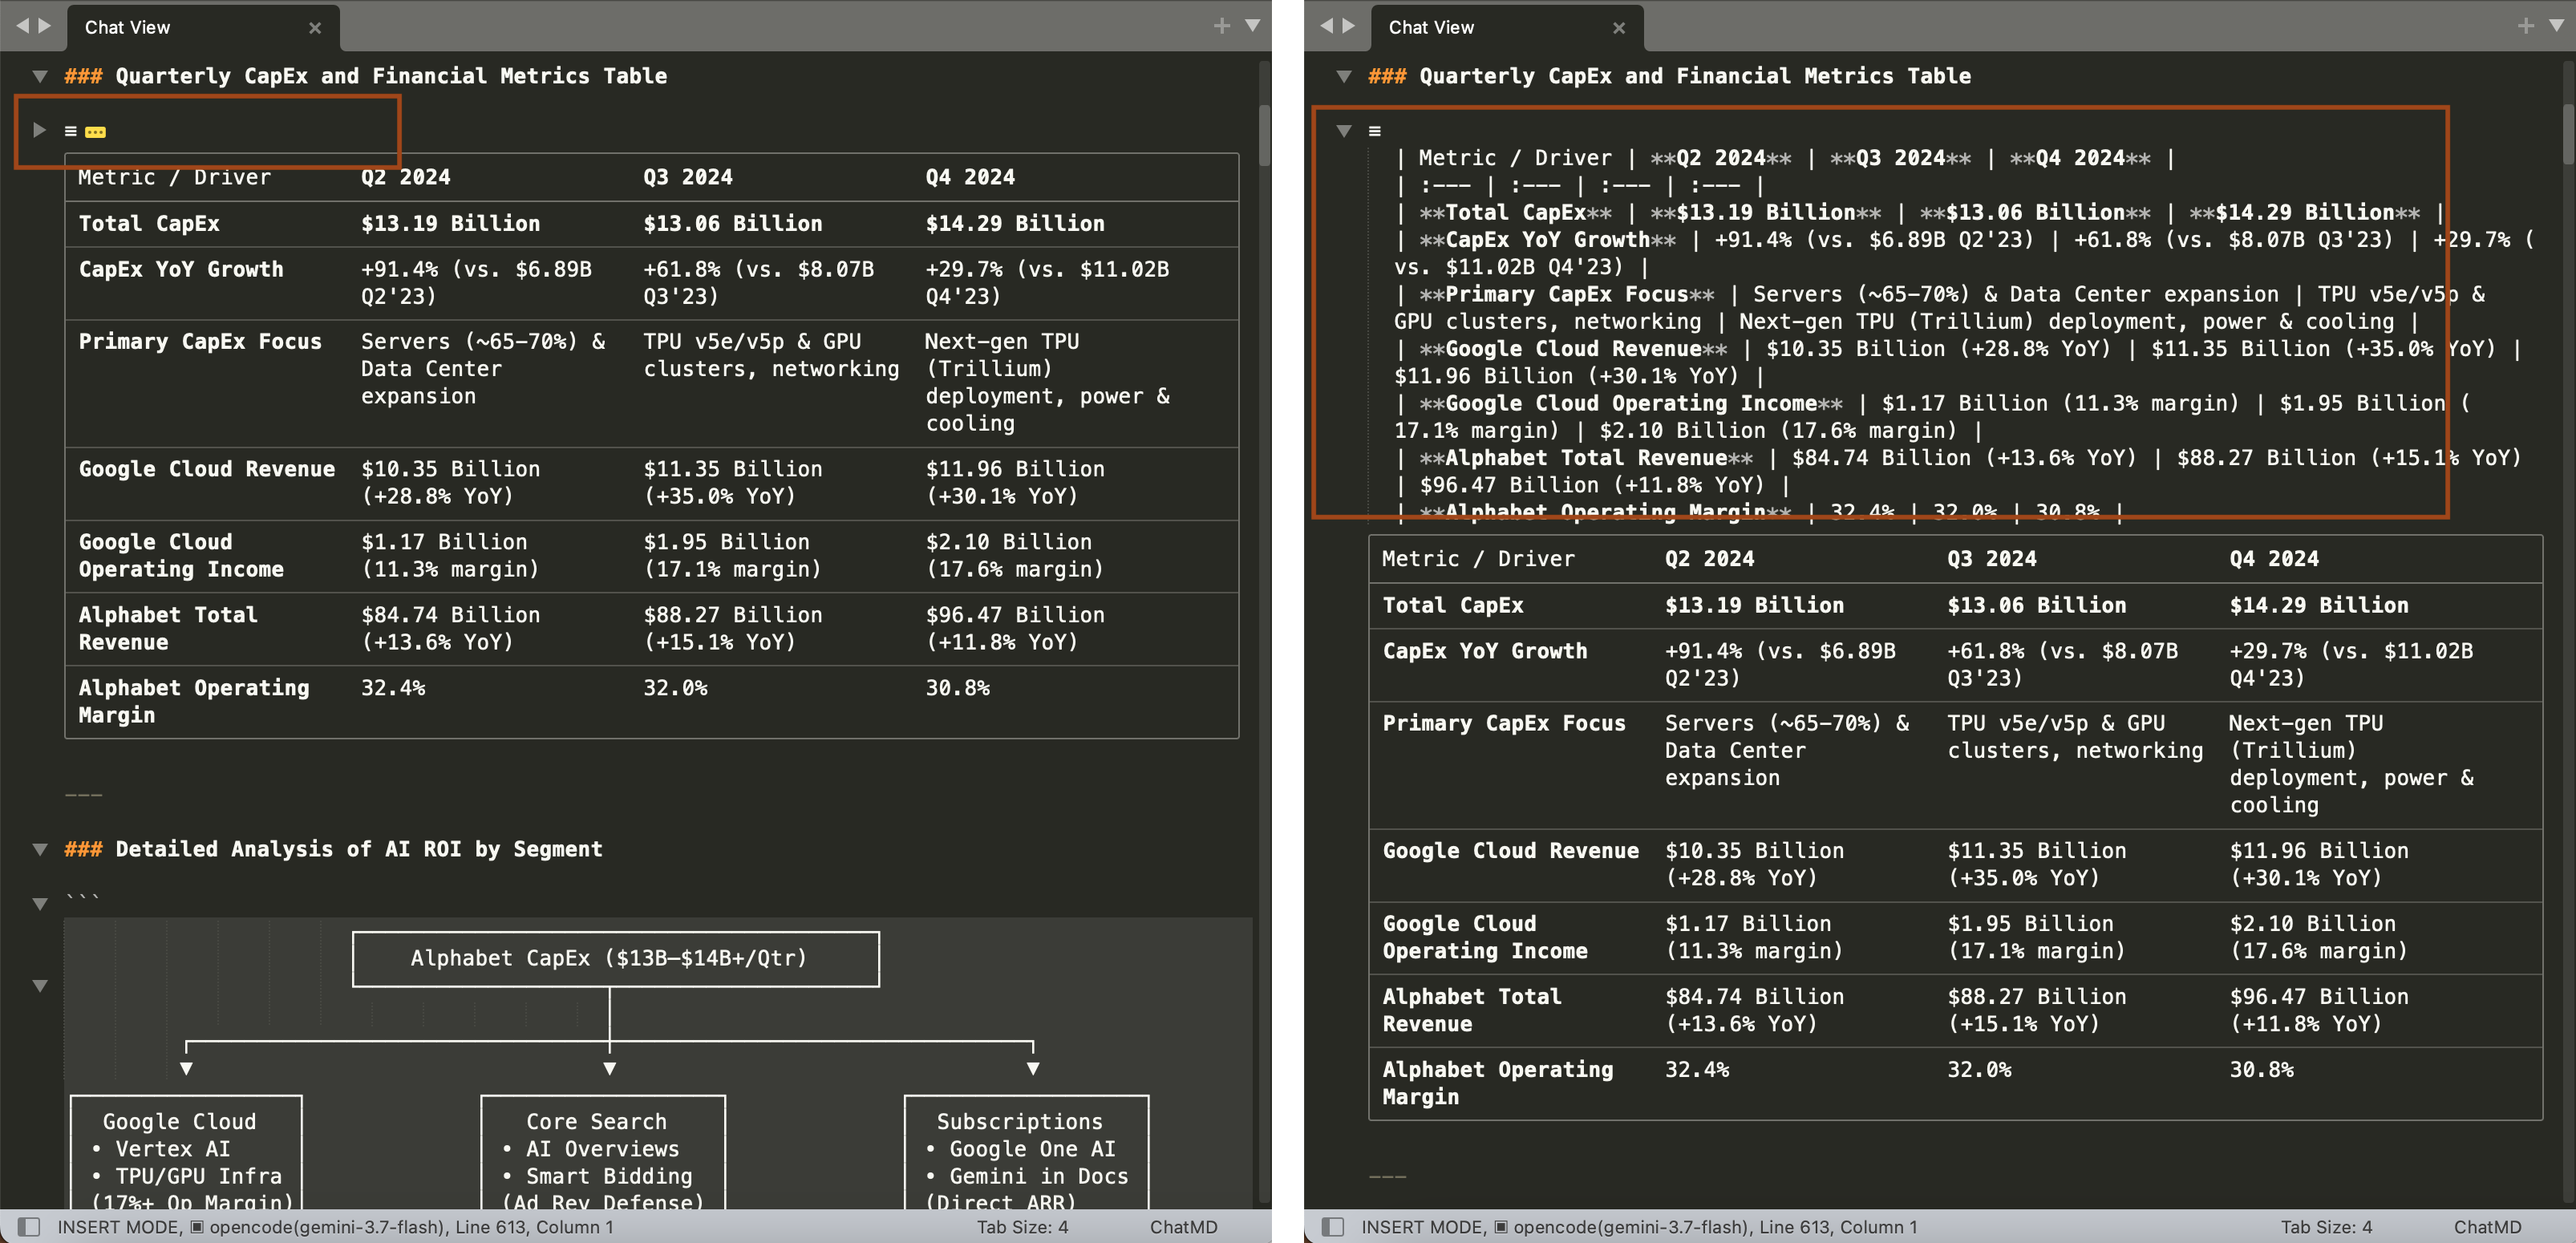Click Total CapEx row label in left table

149,224
